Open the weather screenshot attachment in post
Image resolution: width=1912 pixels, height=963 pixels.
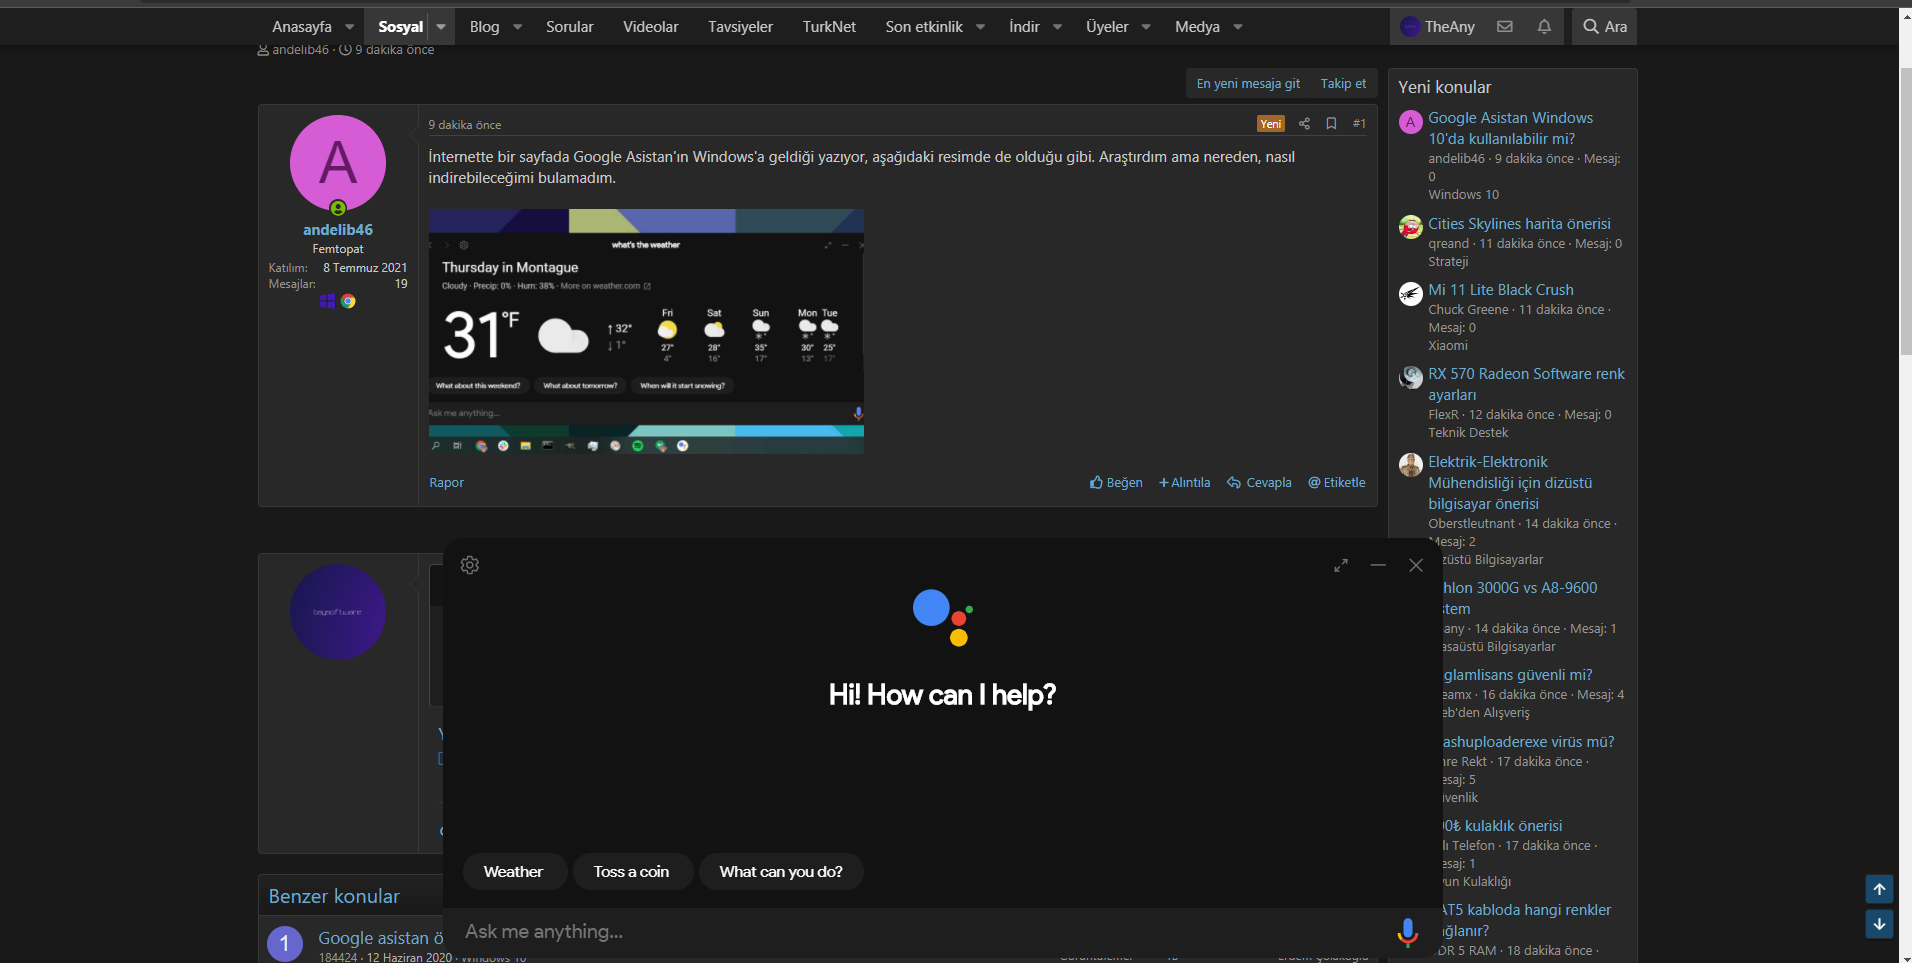pyautogui.click(x=646, y=331)
